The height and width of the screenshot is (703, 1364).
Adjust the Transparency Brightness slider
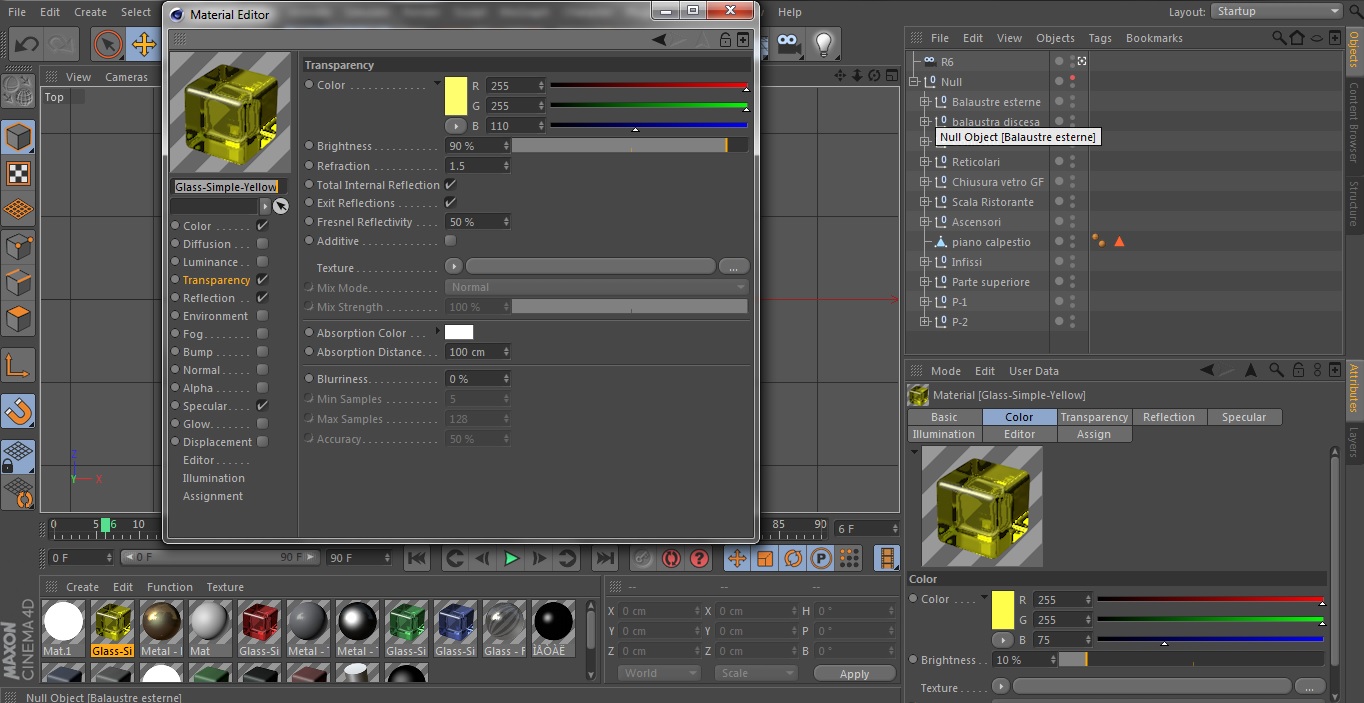point(630,146)
